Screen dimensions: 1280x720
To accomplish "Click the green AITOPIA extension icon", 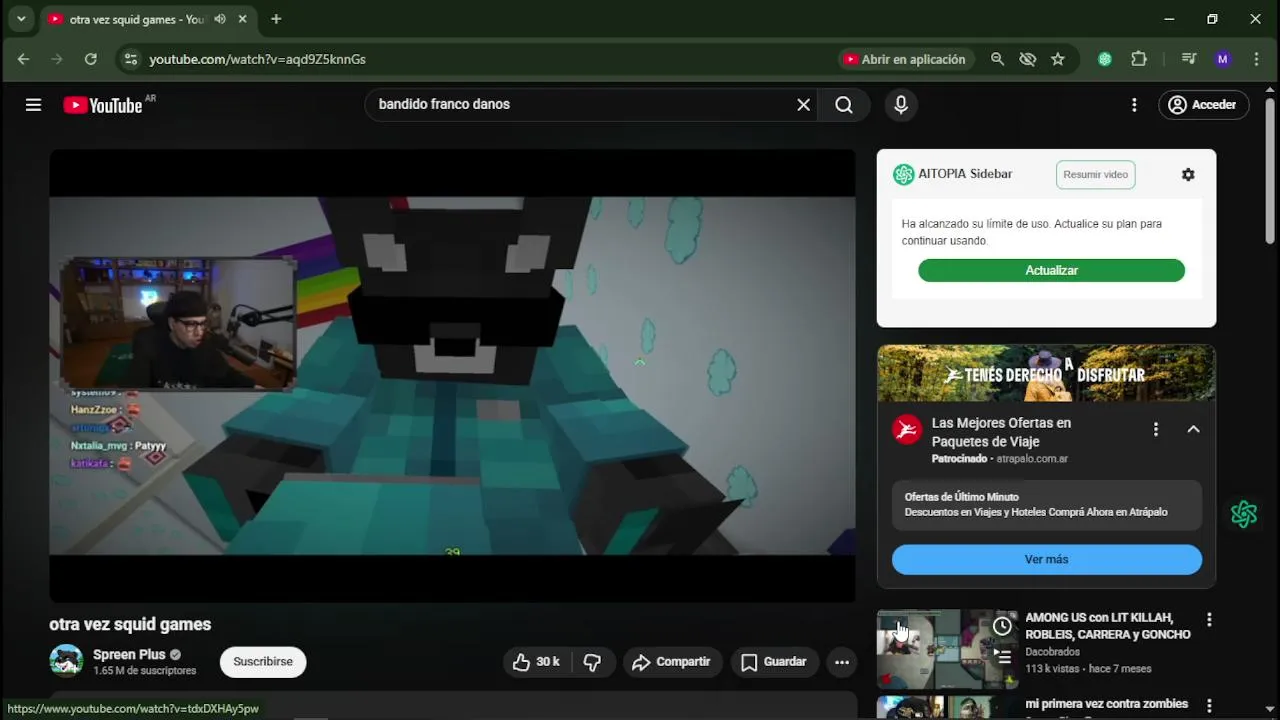I will click(1105, 60).
